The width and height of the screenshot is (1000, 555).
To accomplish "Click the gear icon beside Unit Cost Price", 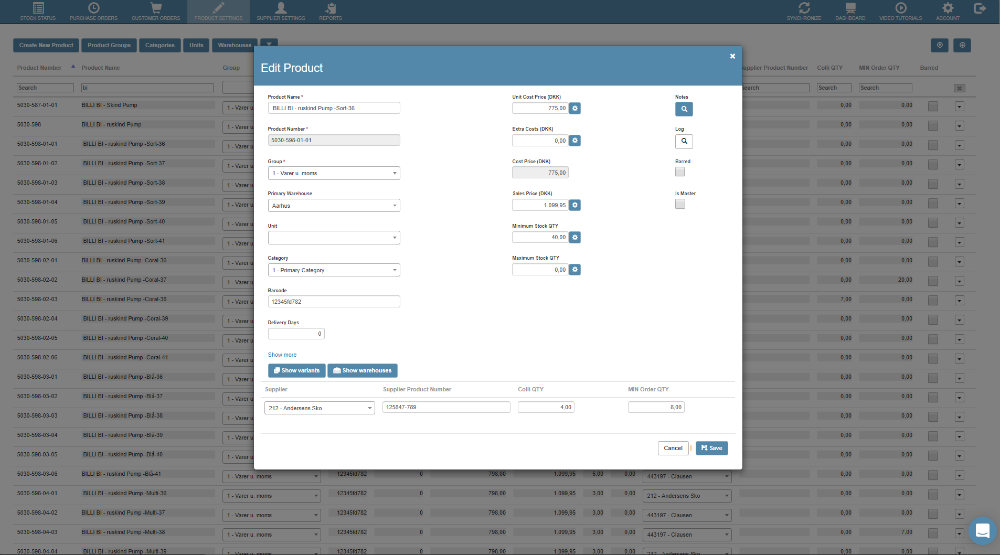I will coord(575,108).
